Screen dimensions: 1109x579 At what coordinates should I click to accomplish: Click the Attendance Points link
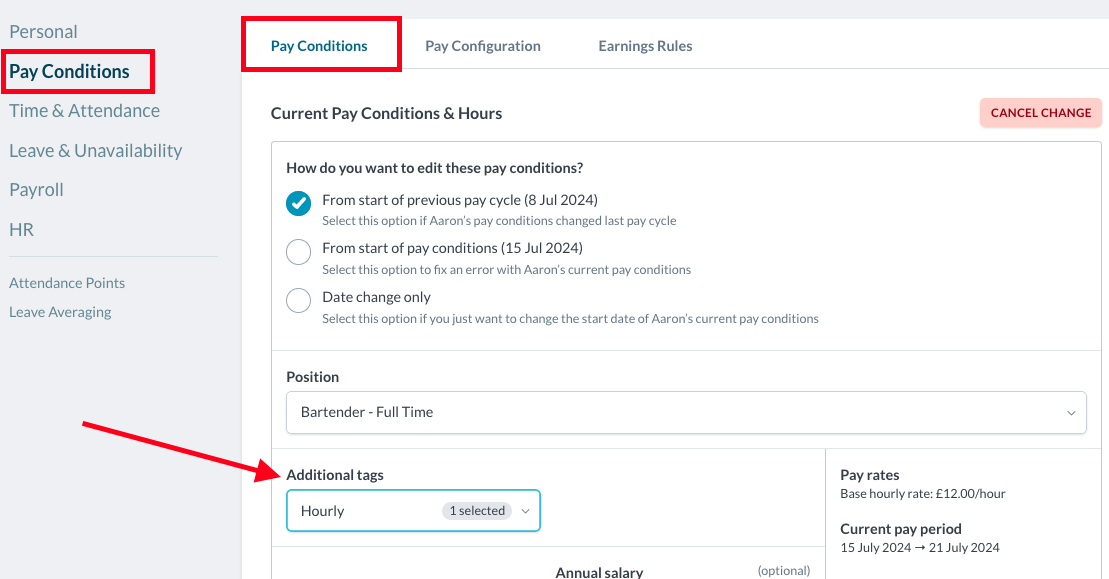[67, 283]
